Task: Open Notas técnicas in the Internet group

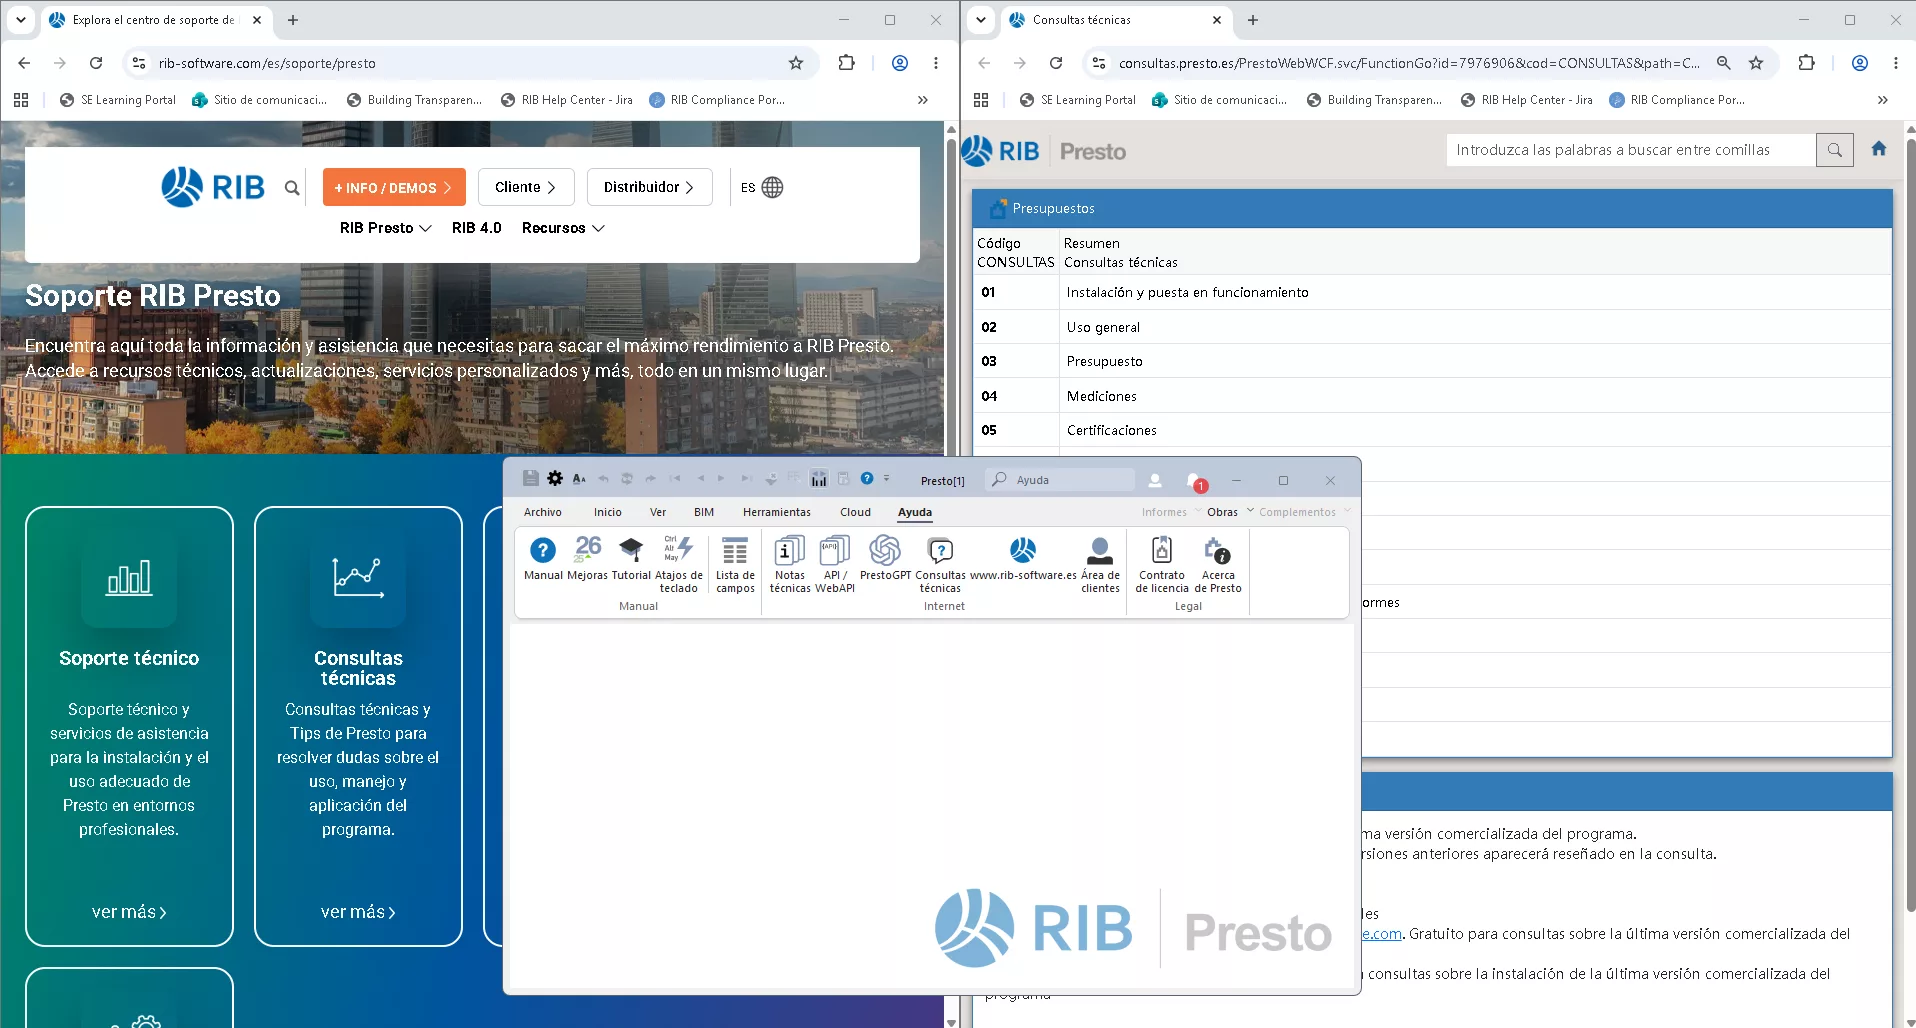Action: click(x=789, y=565)
